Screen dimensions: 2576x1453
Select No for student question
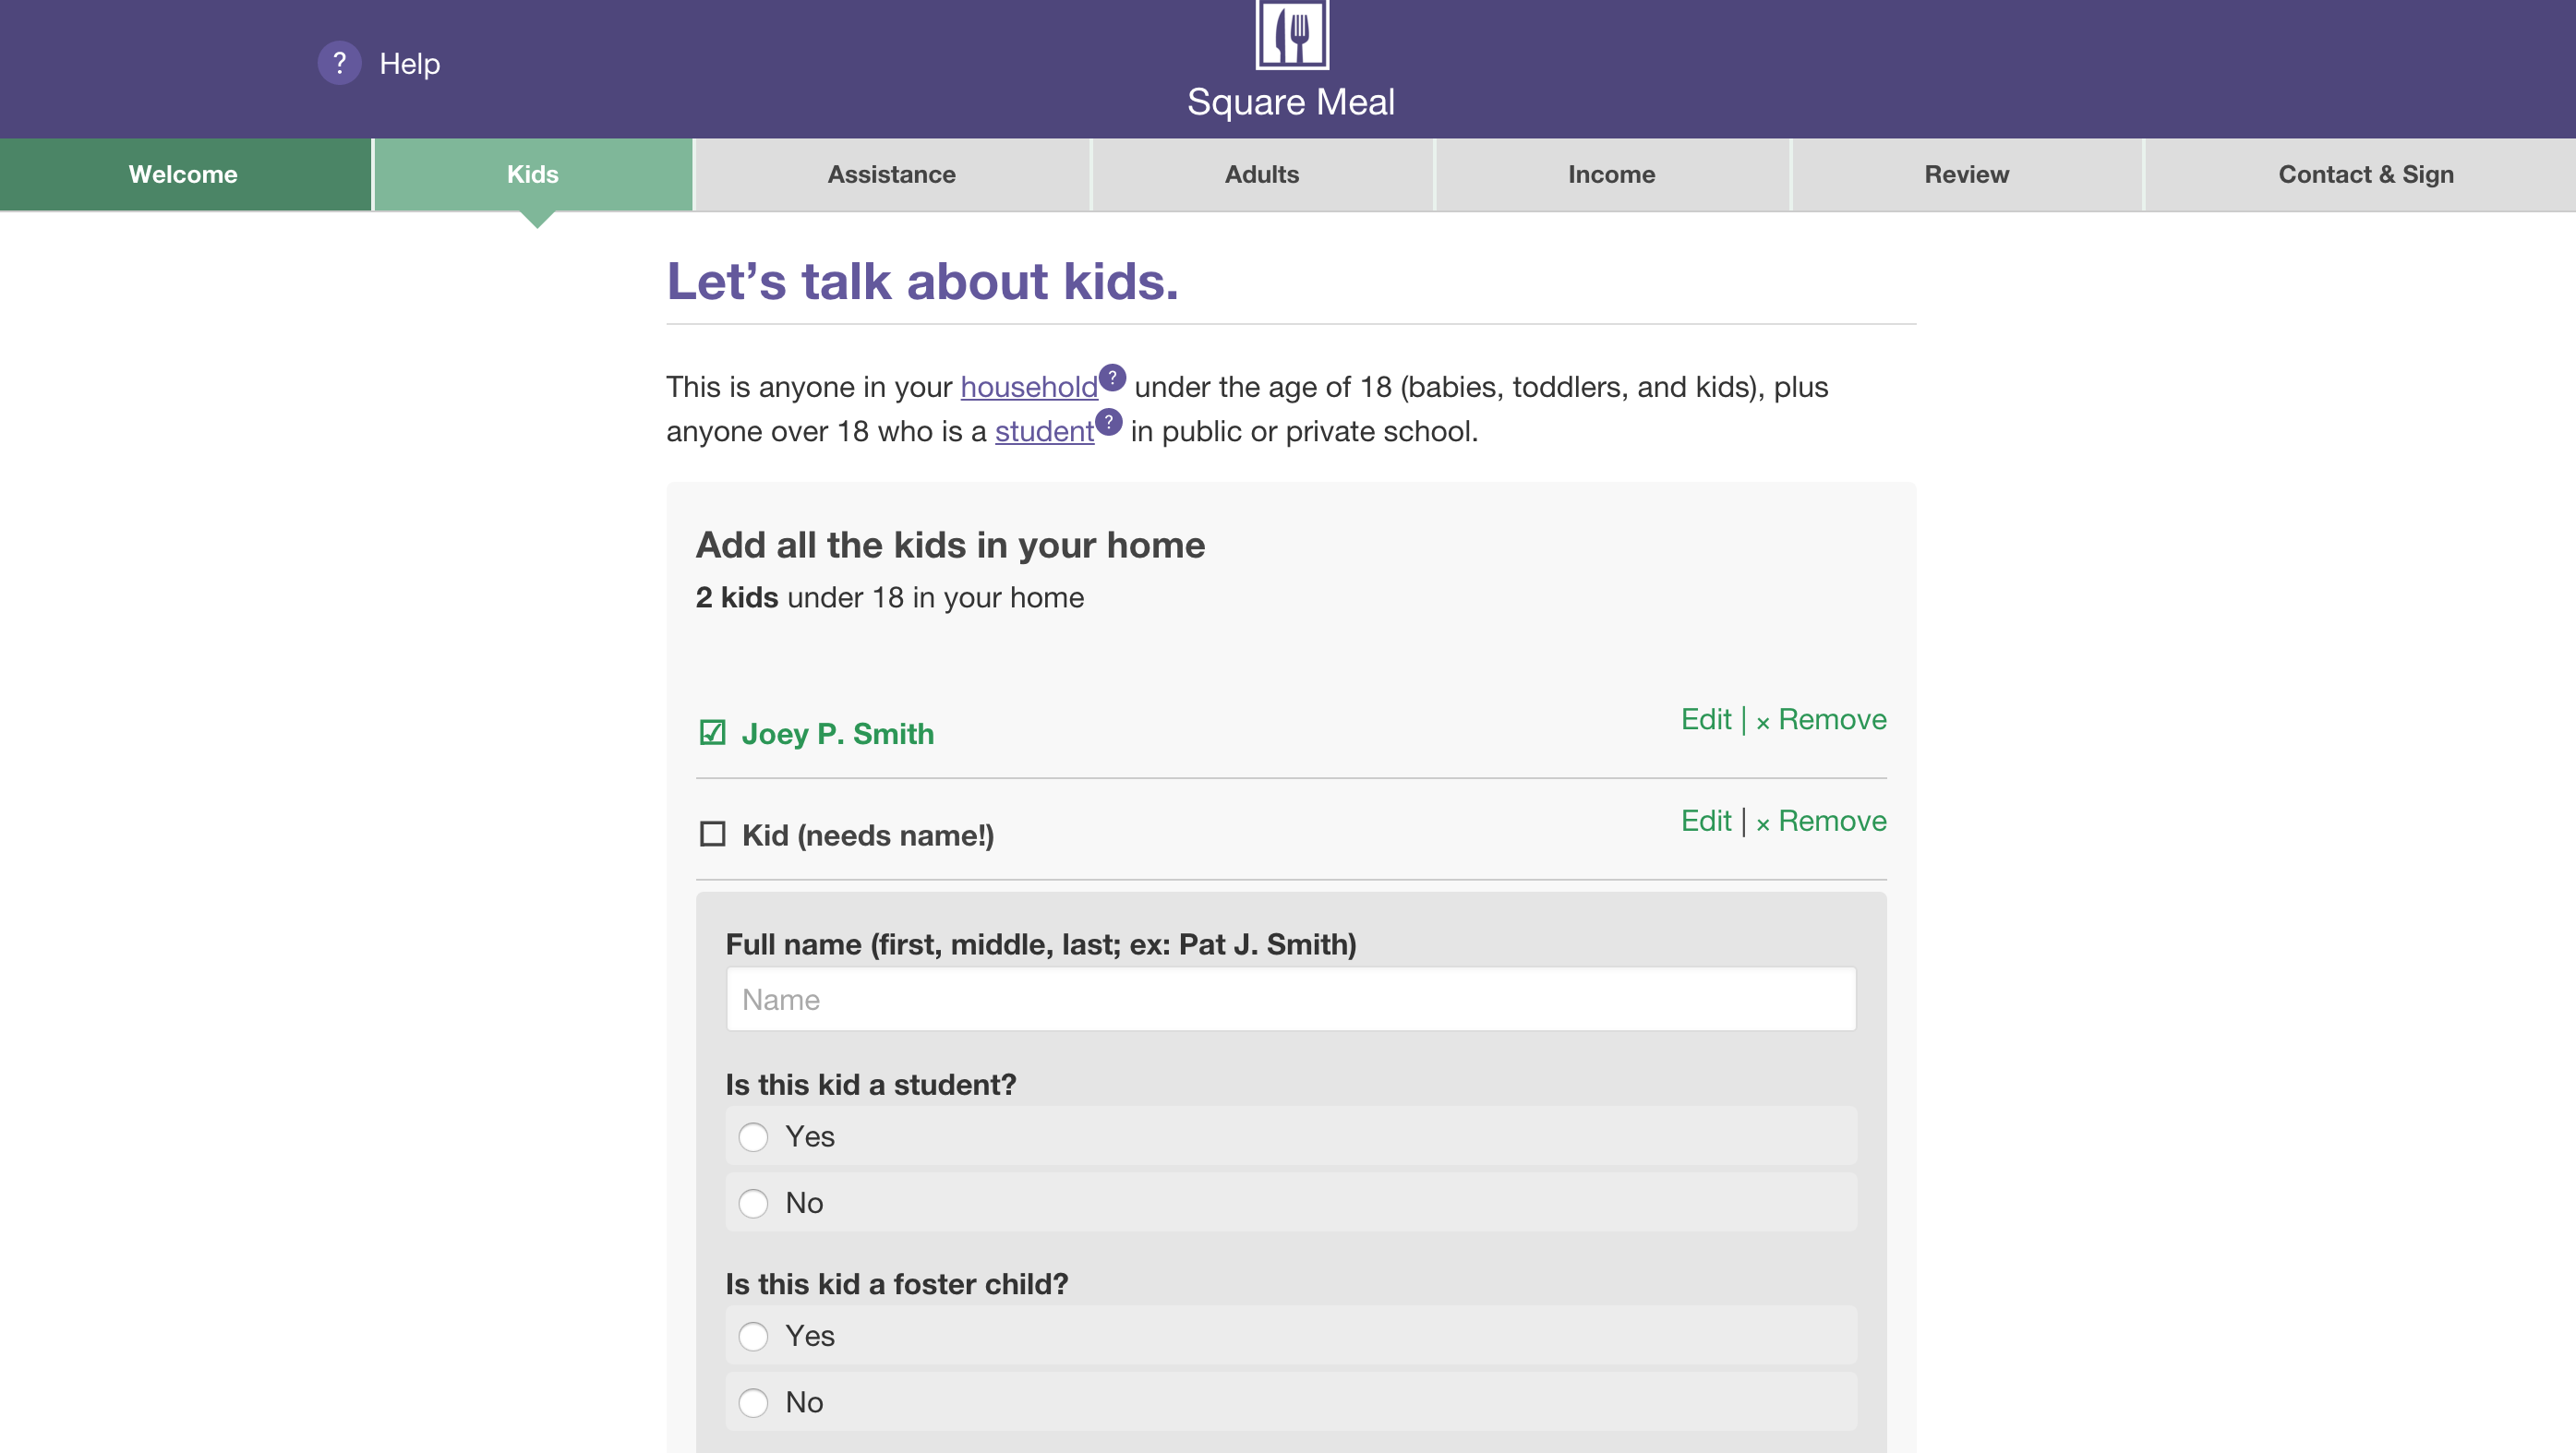click(753, 1203)
